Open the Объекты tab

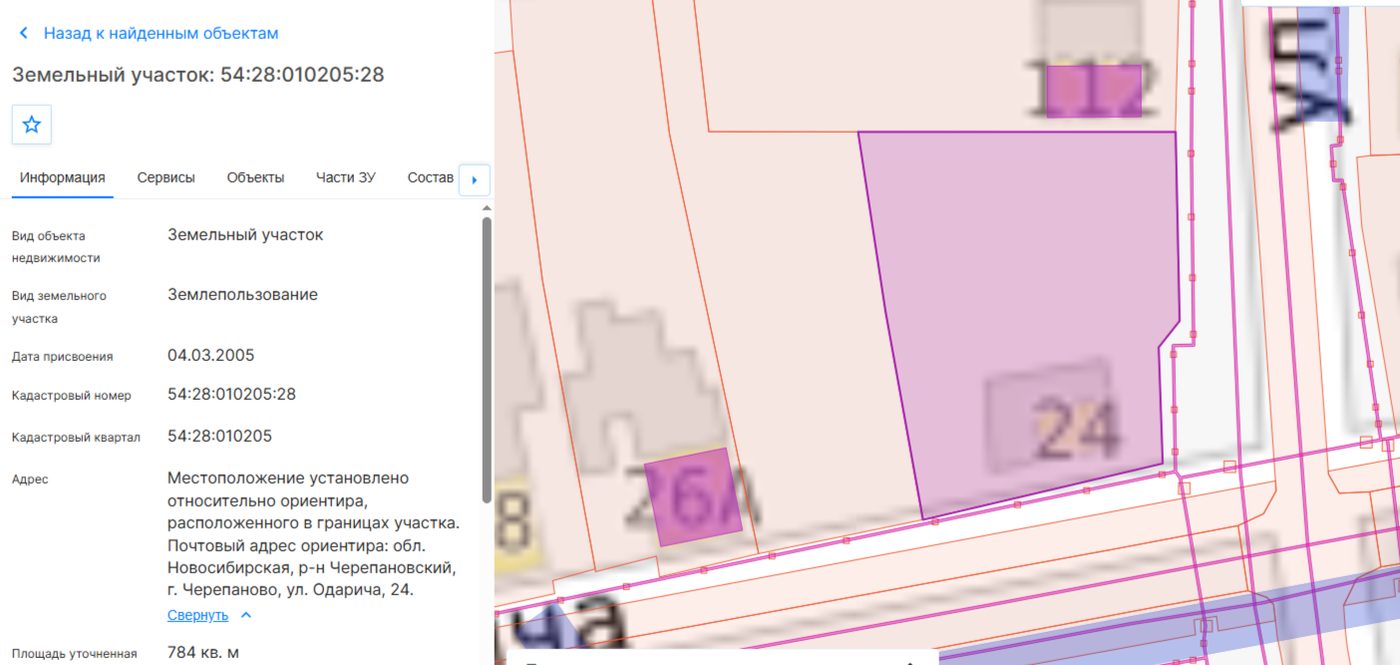[255, 178]
